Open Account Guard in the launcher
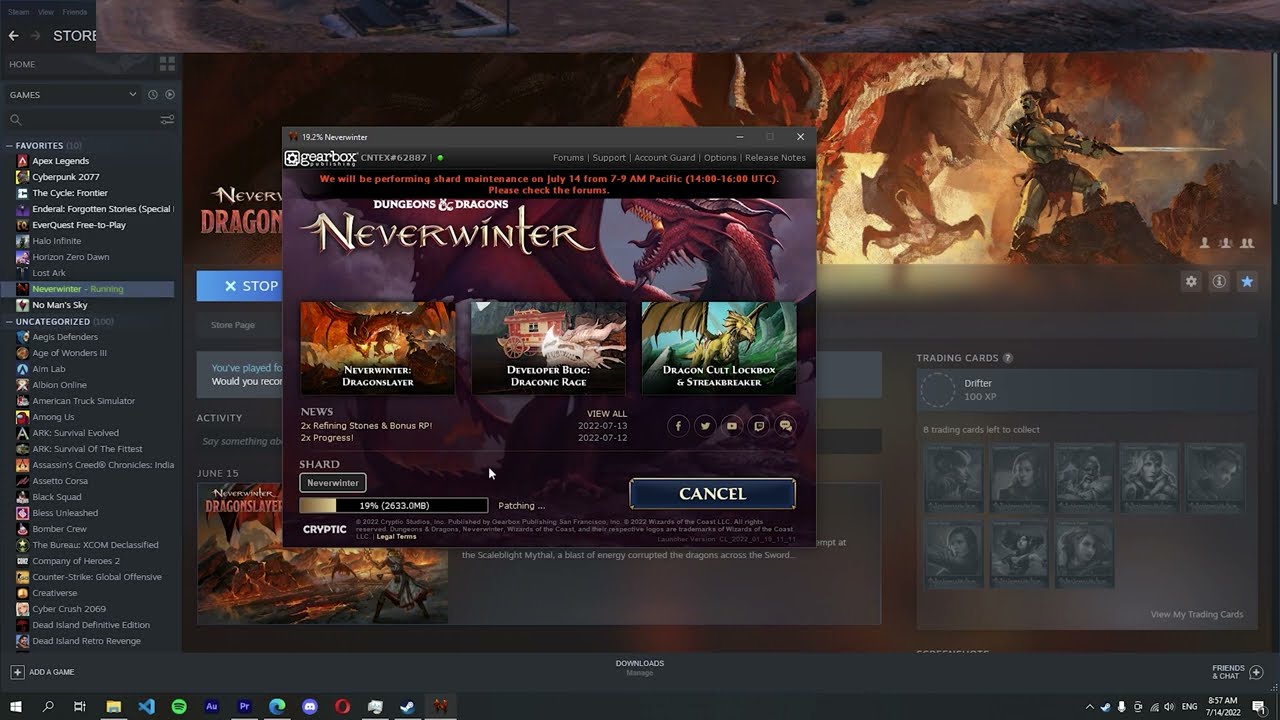Screen dimensions: 1280x720 [x=665, y=158]
